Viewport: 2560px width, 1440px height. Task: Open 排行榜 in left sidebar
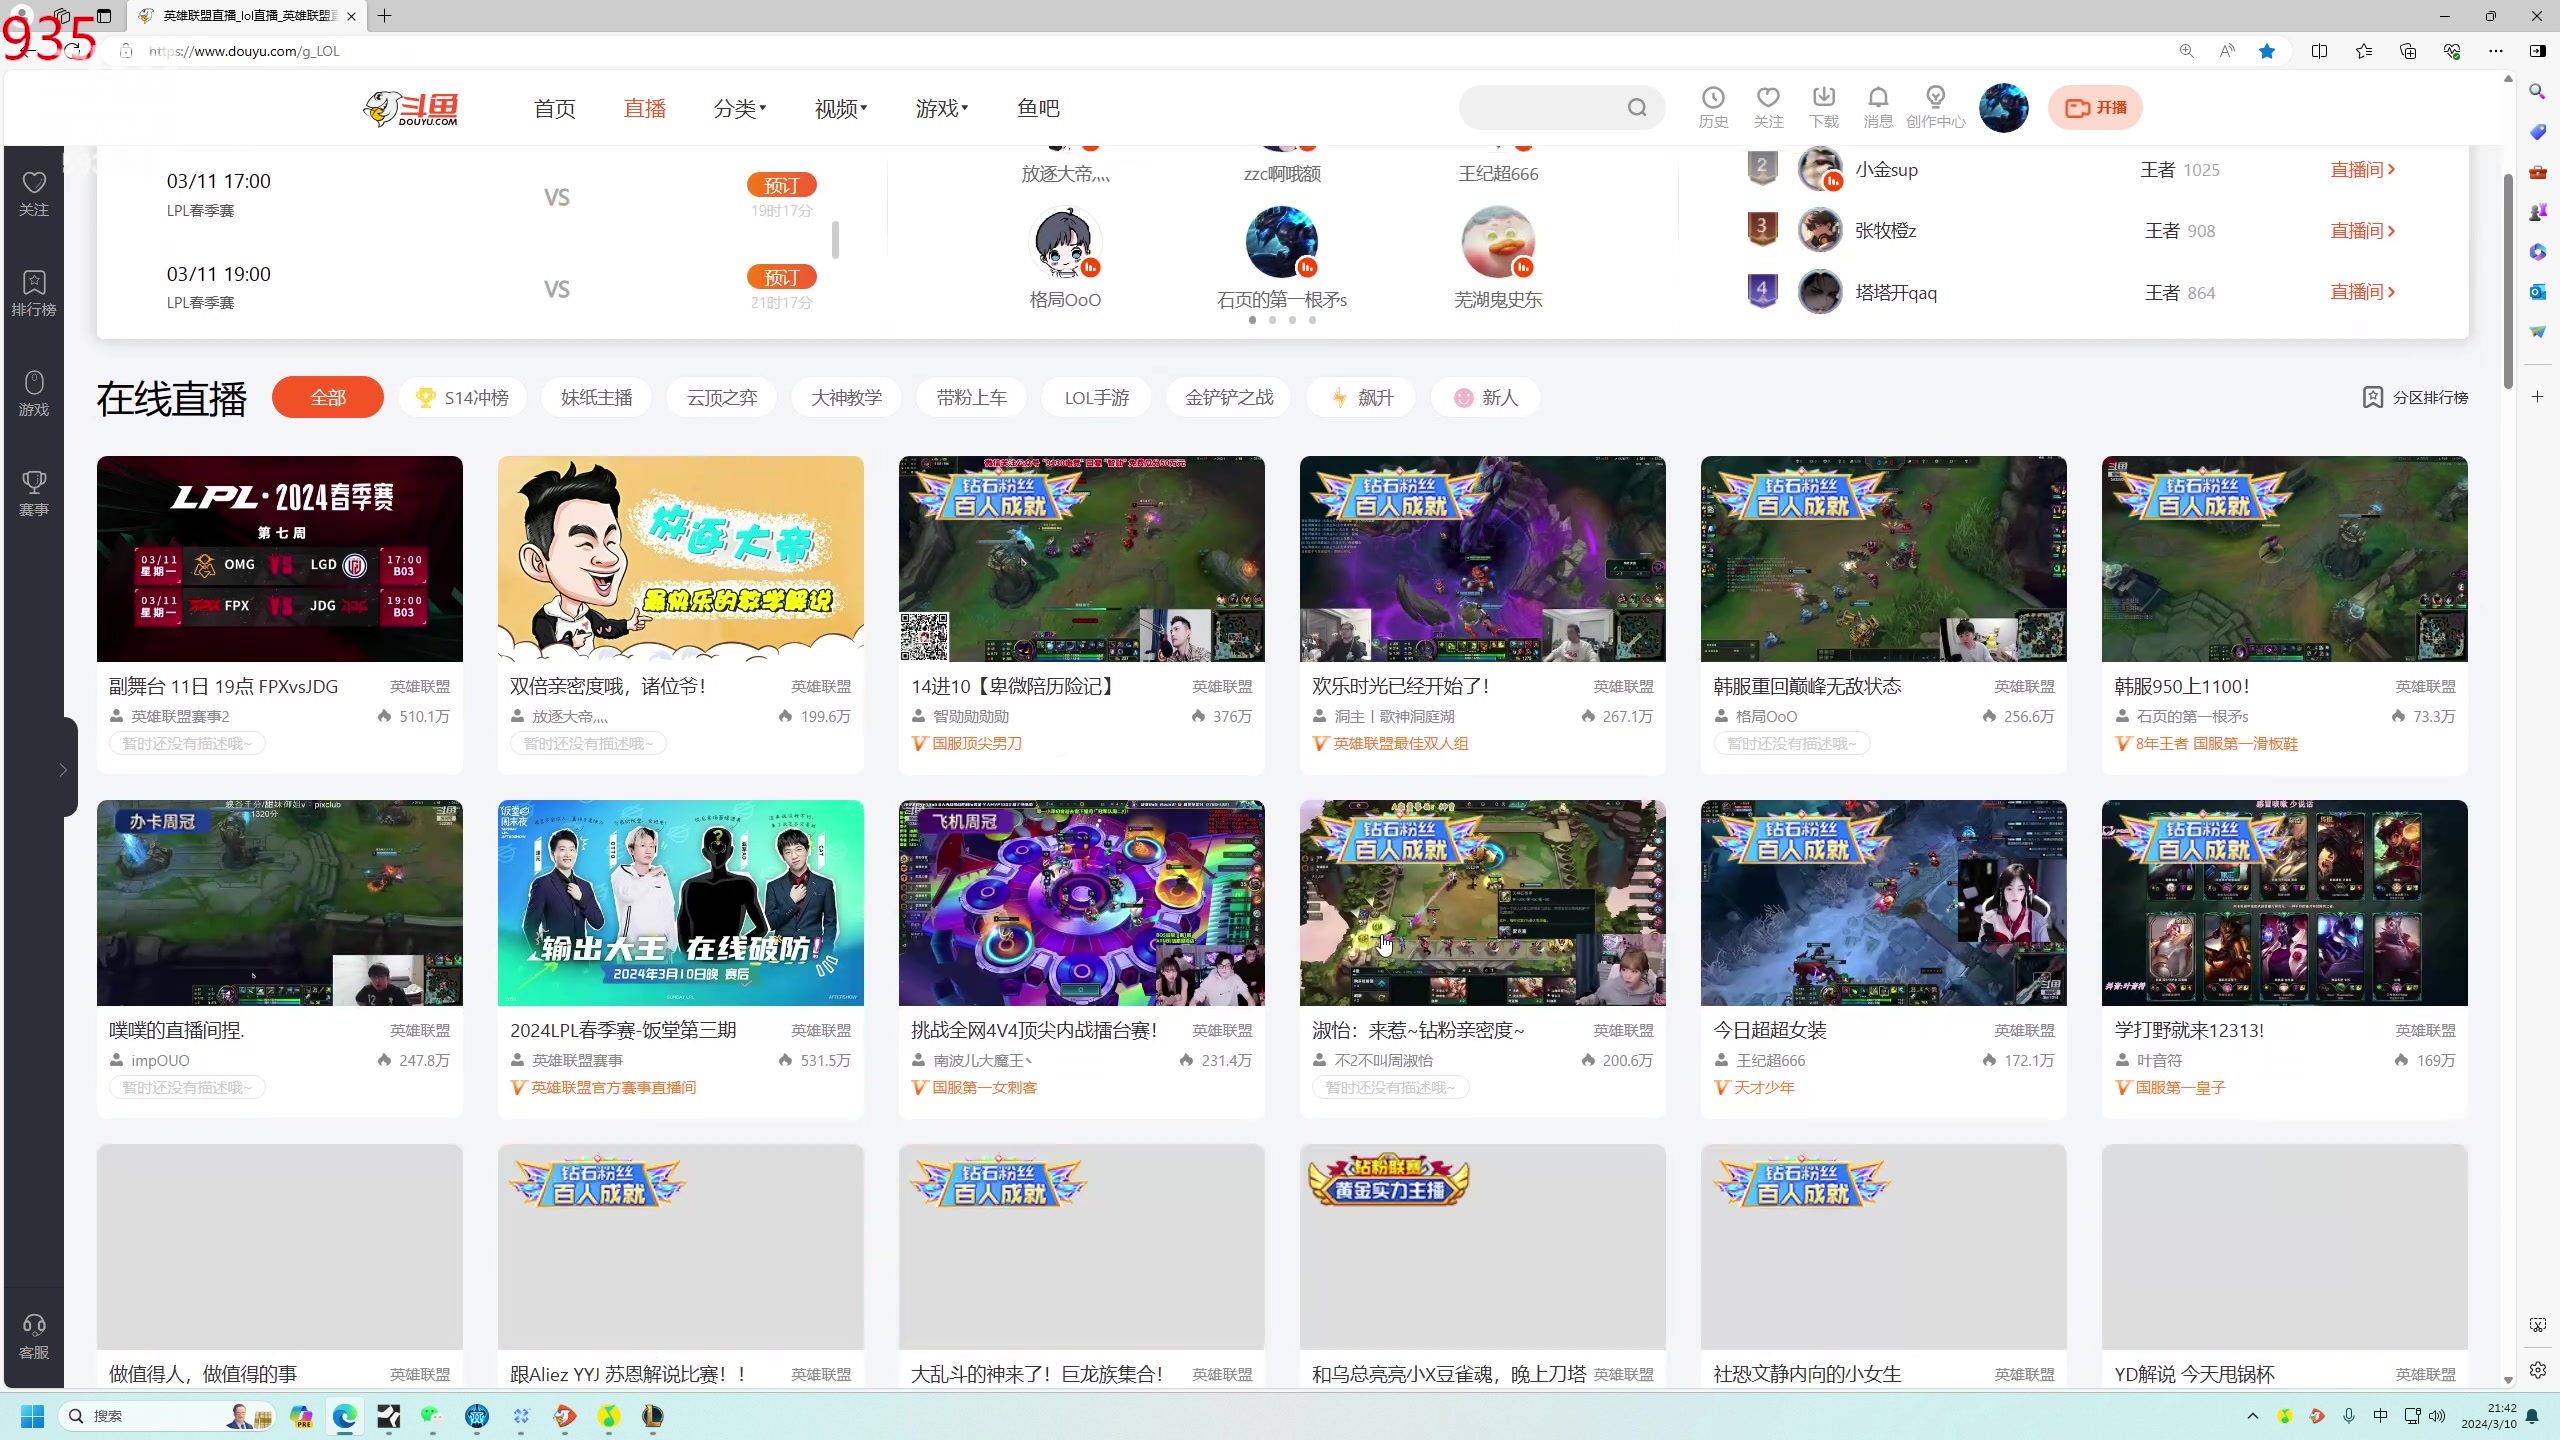tap(34, 294)
